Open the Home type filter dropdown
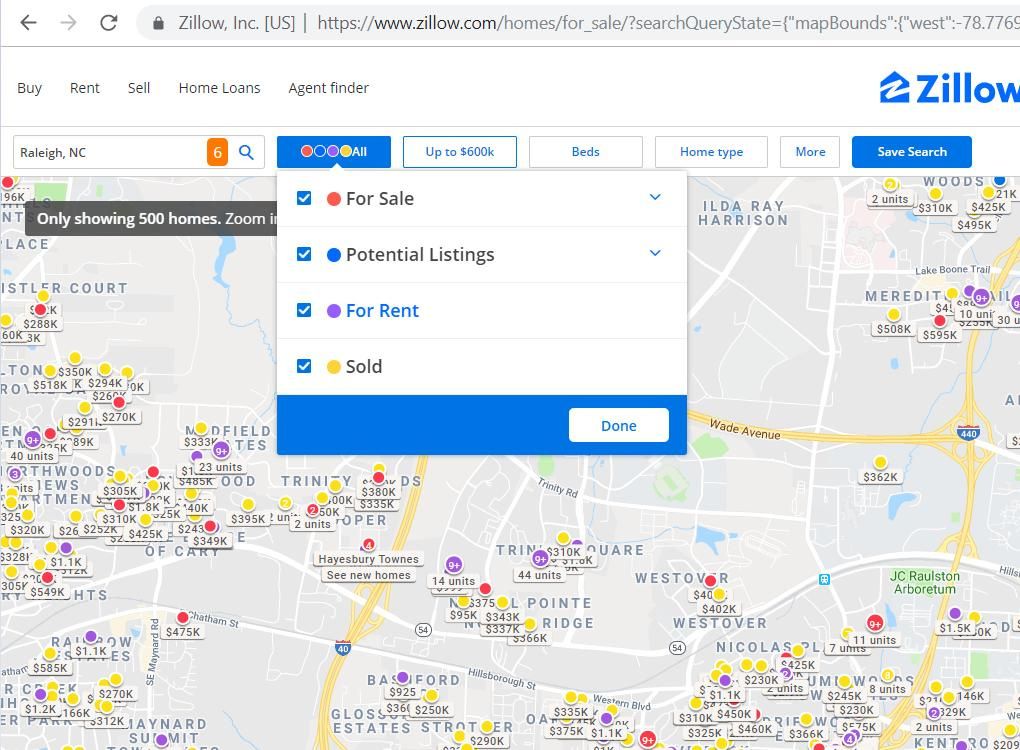Viewport: 1020px width, 750px height. (x=711, y=152)
